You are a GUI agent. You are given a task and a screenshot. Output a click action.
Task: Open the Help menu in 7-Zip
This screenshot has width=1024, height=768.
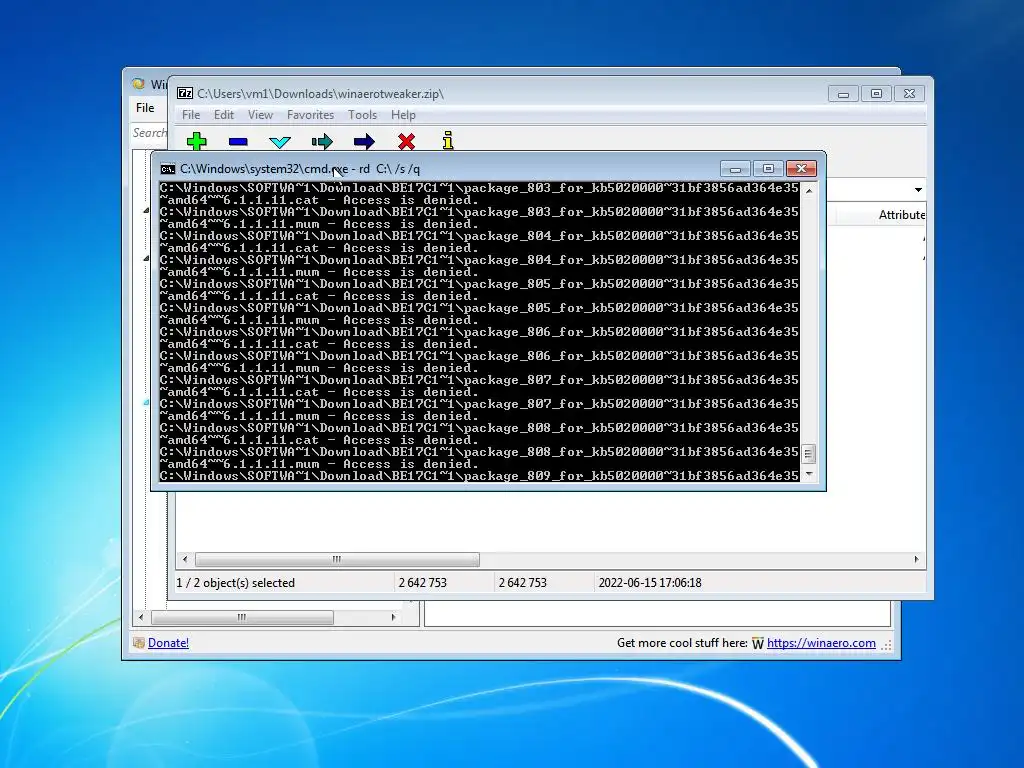click(403, 115)
